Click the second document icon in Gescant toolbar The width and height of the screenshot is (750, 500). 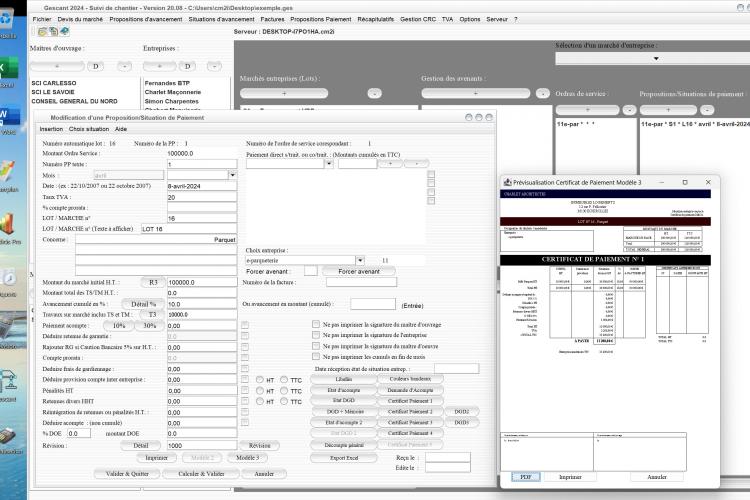tap(53, 32)
